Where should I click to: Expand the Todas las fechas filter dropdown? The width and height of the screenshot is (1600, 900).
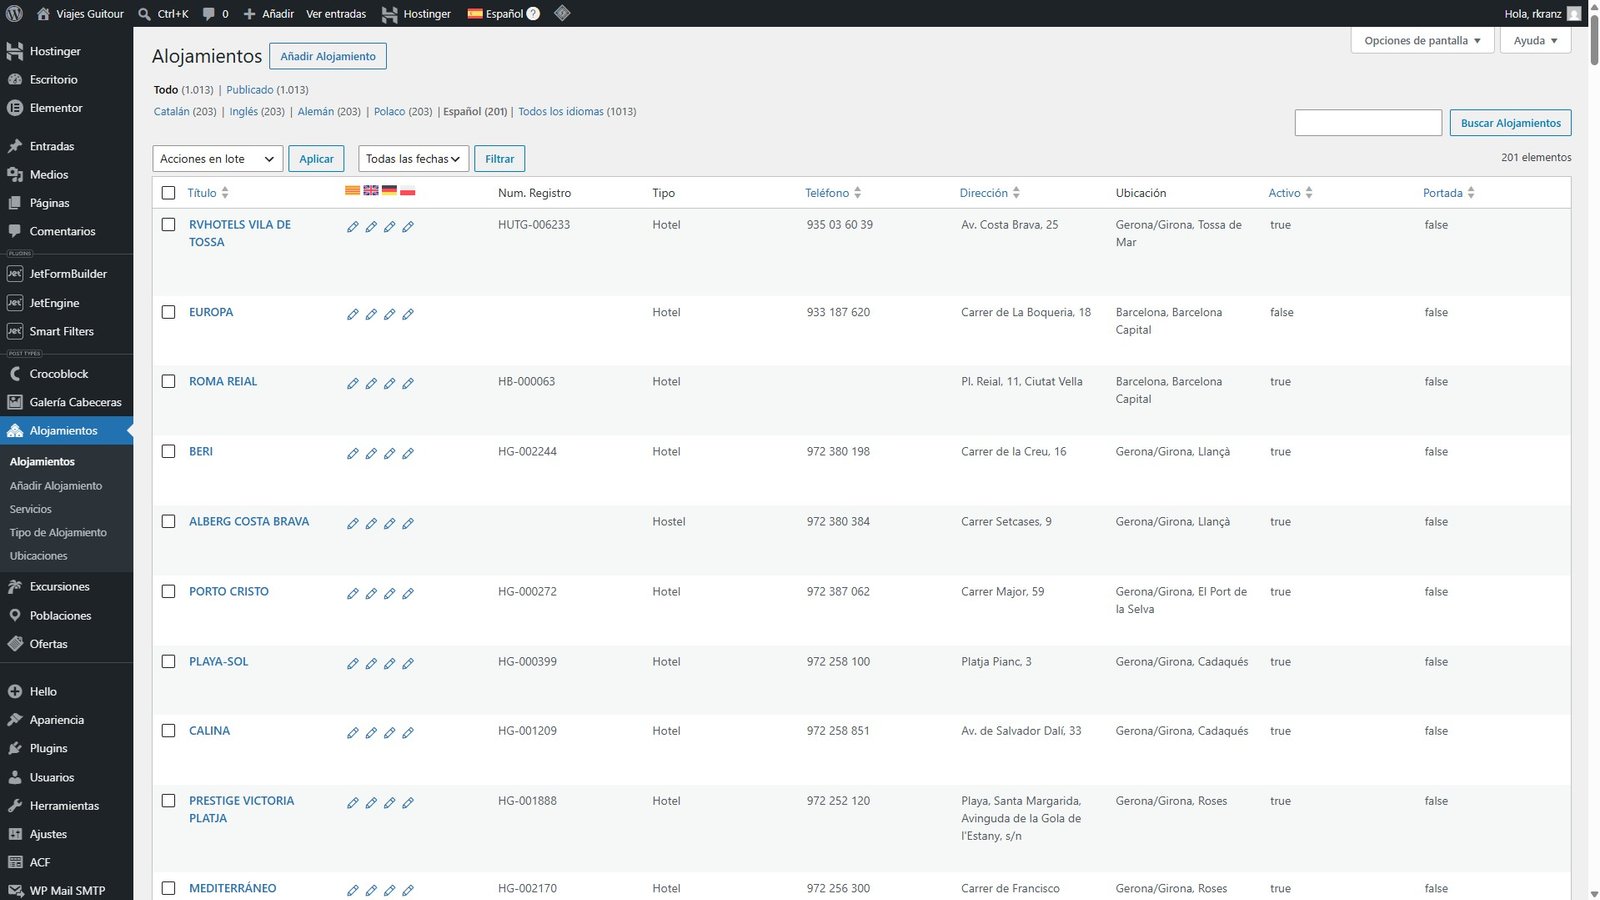[x=413, y=159]
